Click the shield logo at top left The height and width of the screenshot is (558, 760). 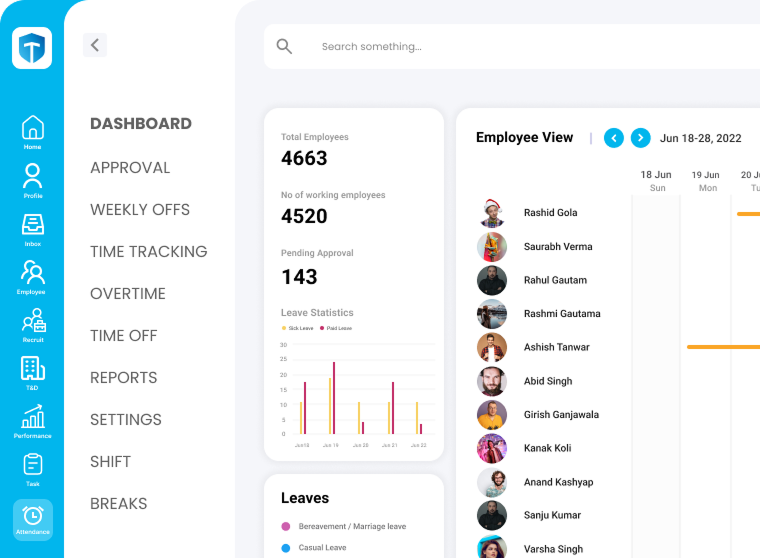pyautogui.click(x=32, y=48)
